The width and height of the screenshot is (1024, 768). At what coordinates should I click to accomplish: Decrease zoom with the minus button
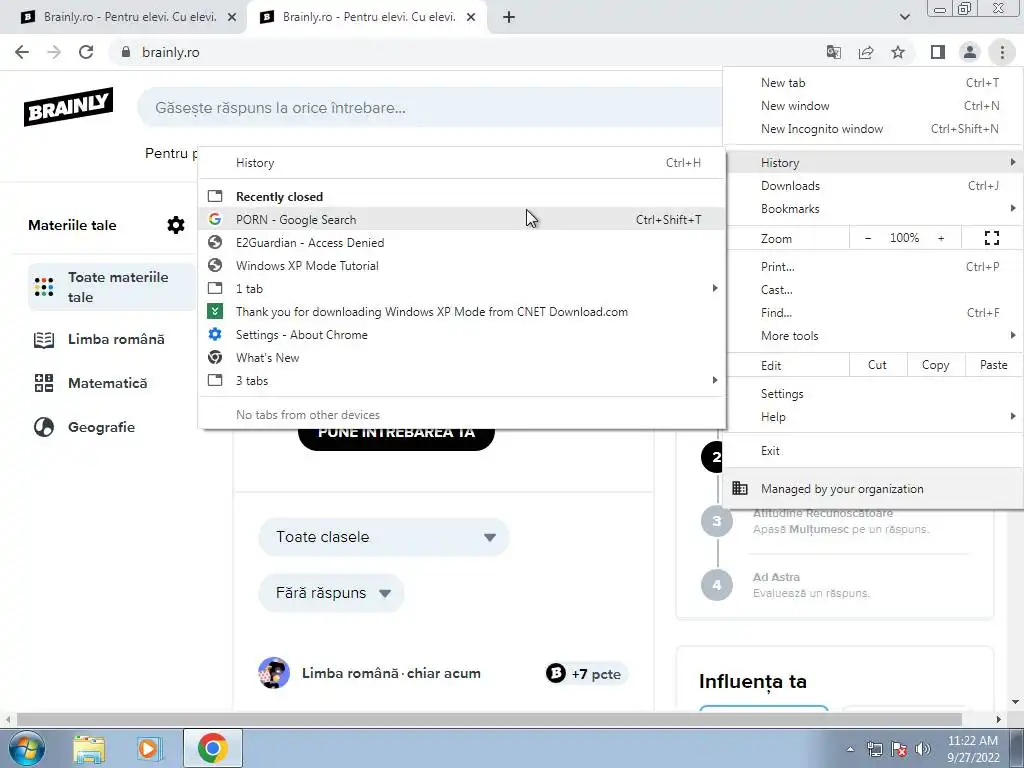coord(867,238)
